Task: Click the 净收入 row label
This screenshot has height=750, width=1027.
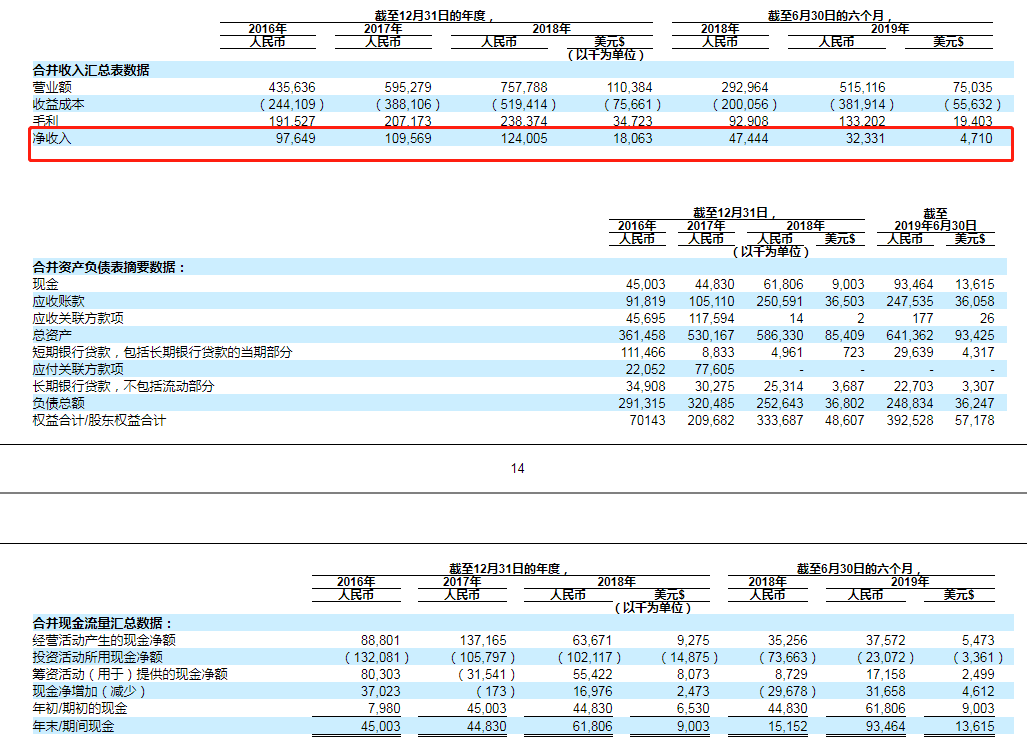Action: click(x=52, y=138)
